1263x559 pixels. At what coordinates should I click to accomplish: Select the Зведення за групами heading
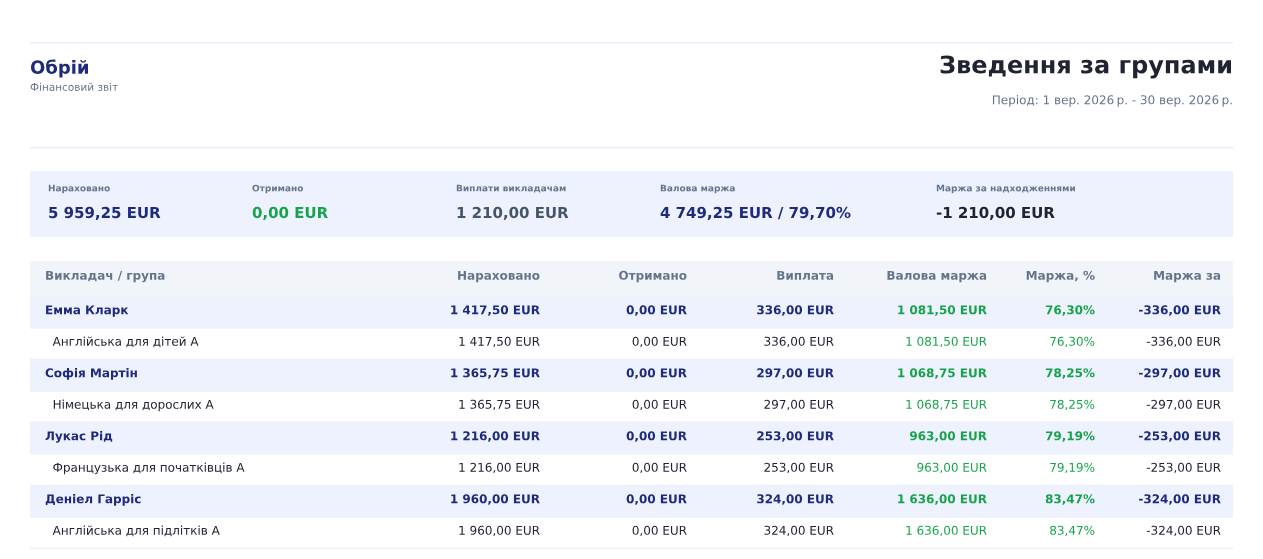1086,66
